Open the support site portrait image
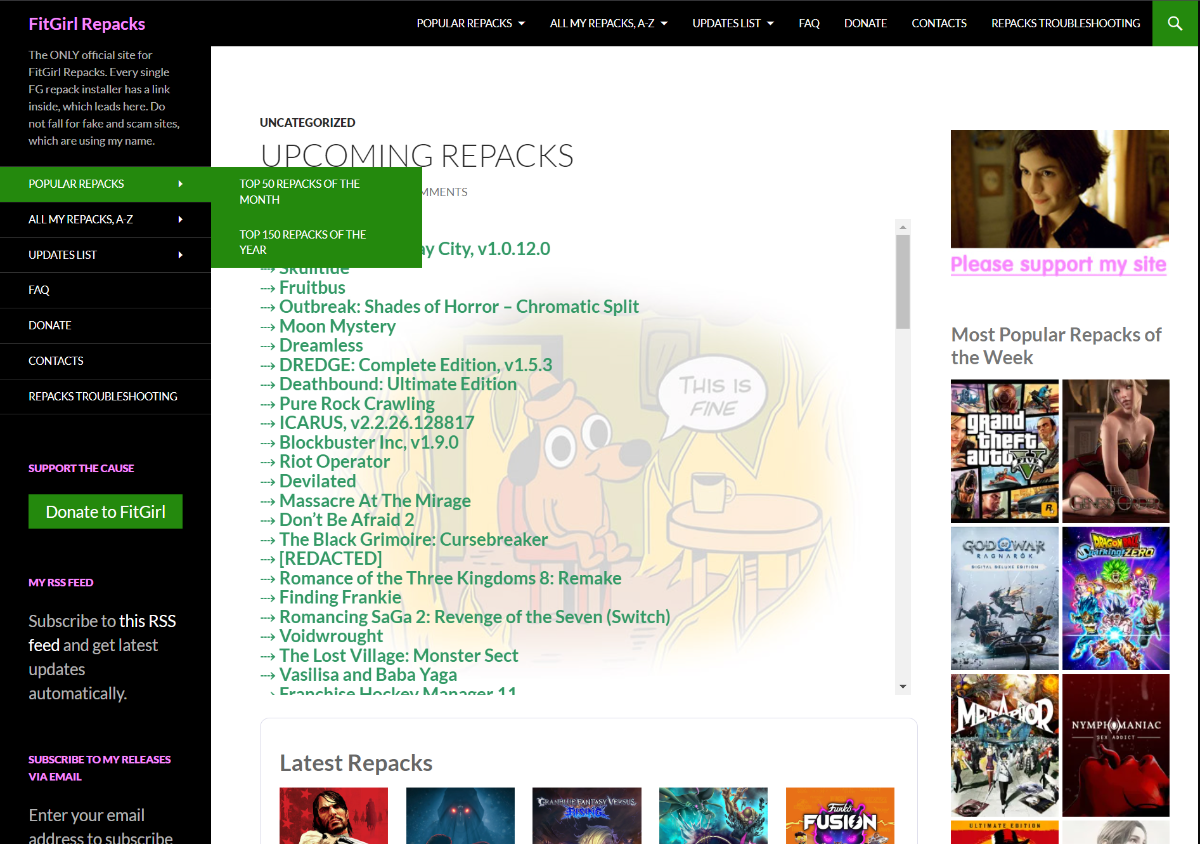 (1059, 189)
